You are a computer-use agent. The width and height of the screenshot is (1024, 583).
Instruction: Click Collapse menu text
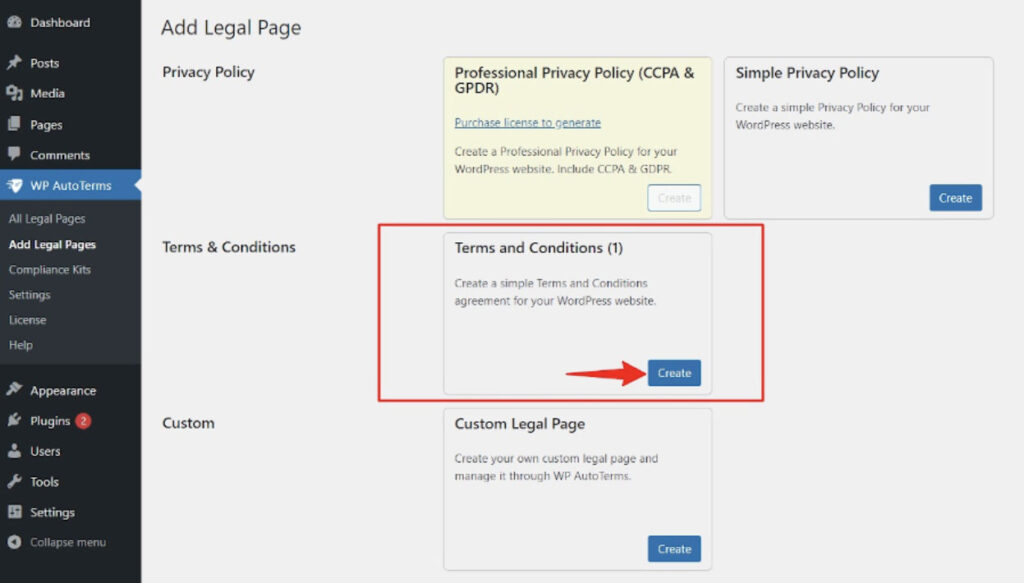[x=68, y=542]
